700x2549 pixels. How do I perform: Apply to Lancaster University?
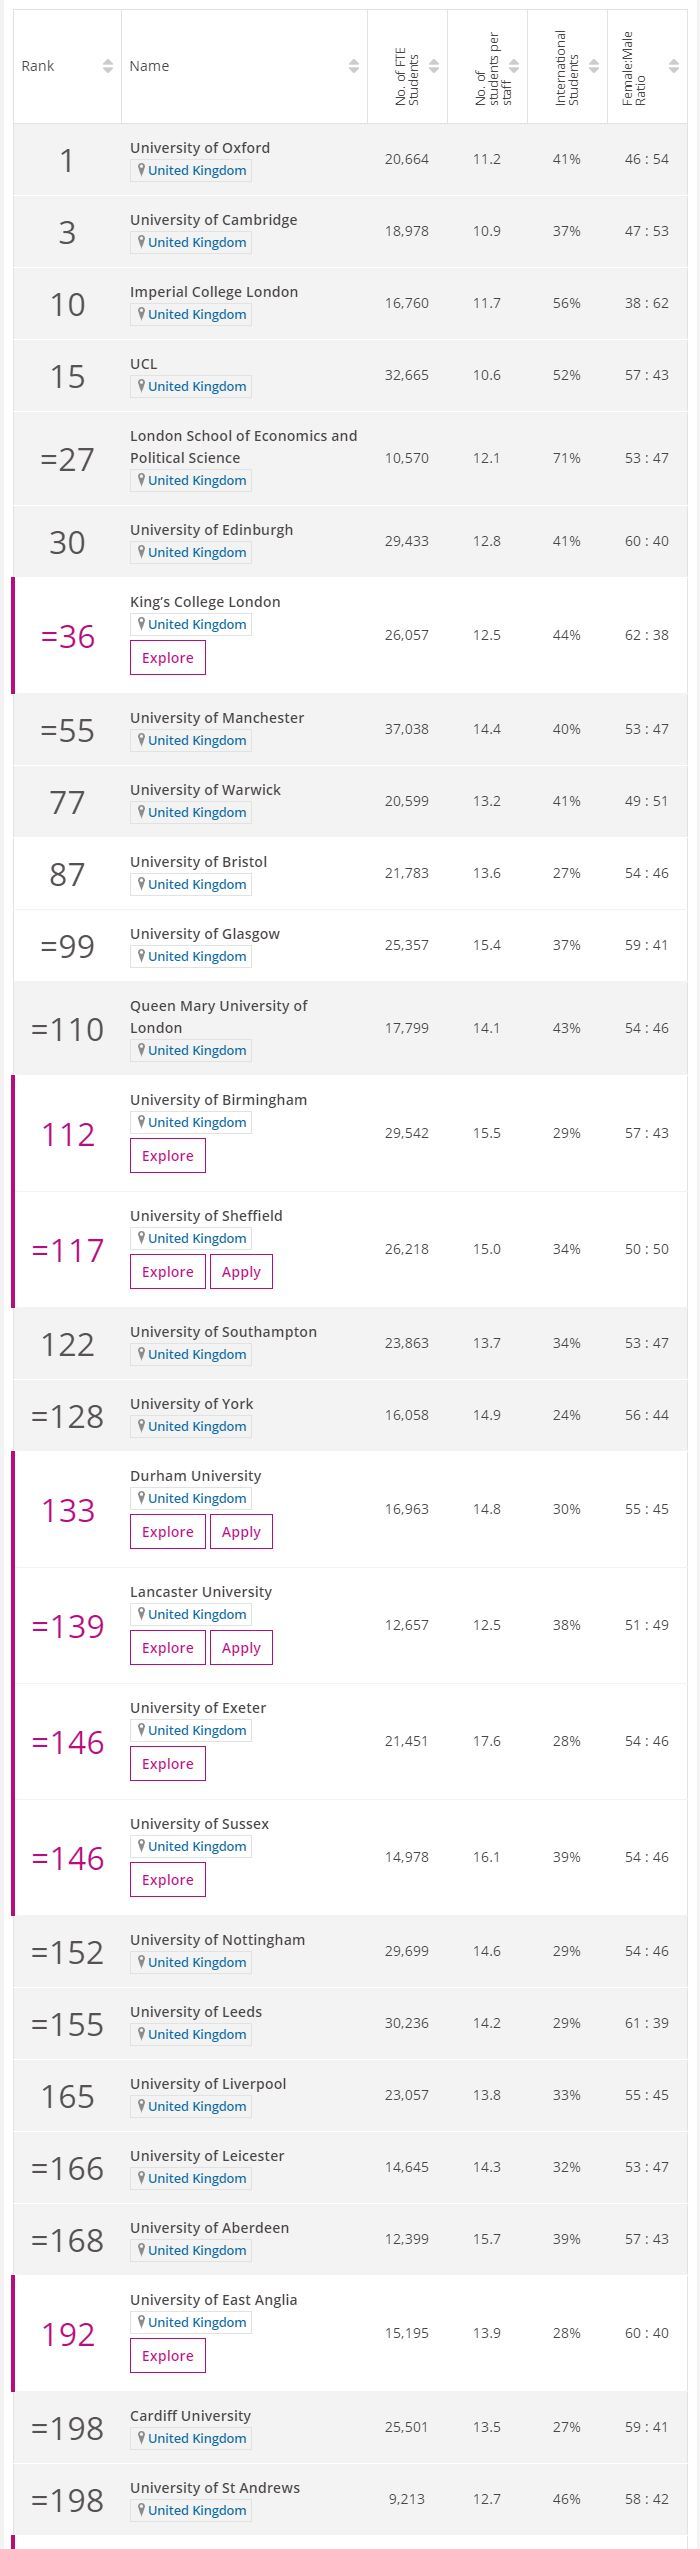pos(241,1648)
